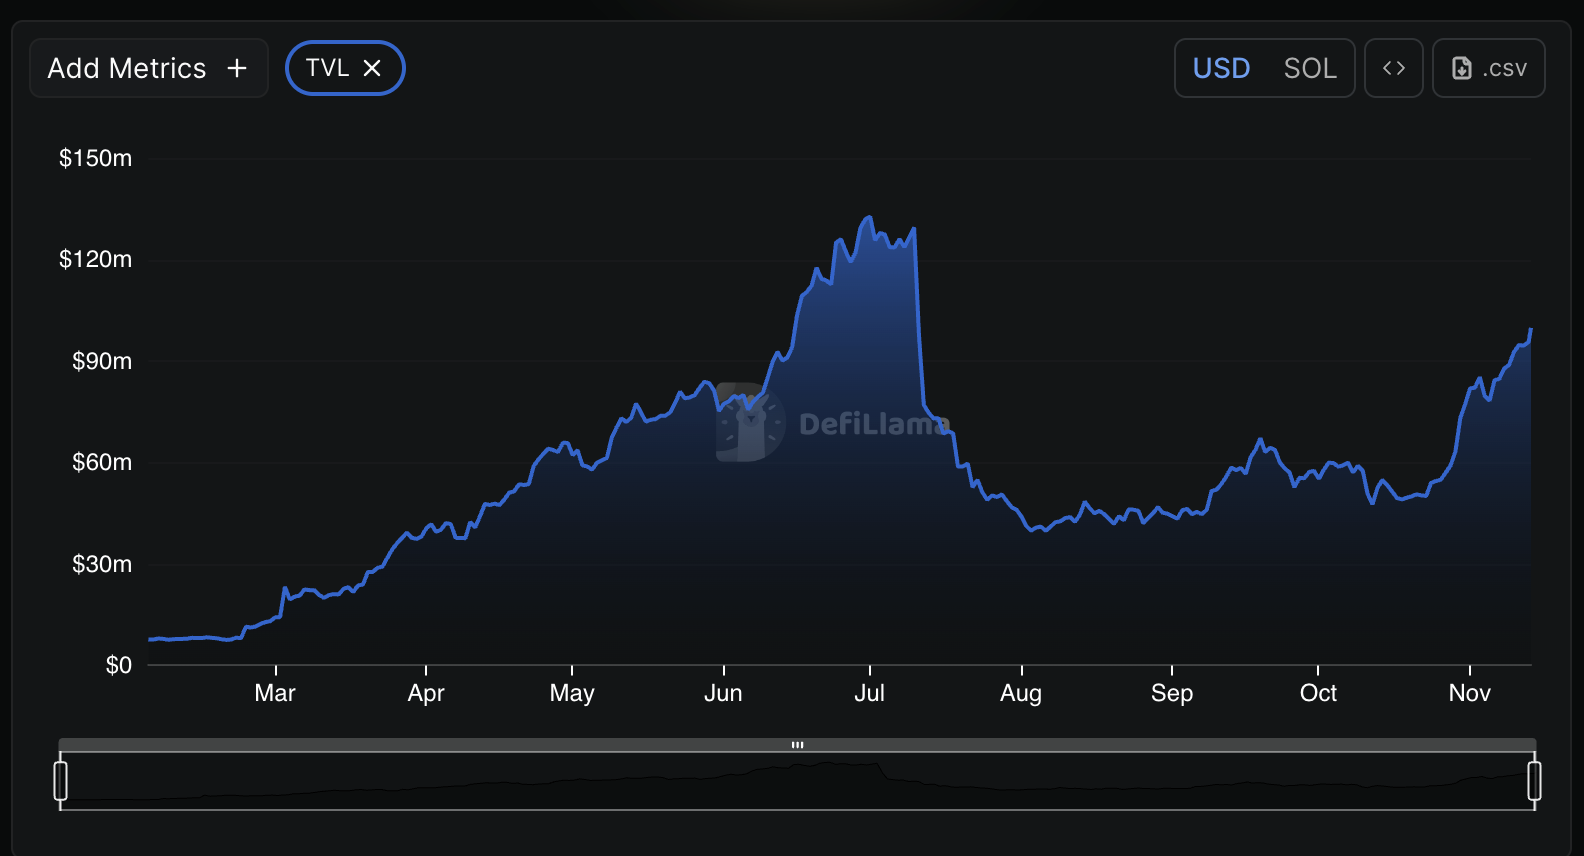Screen dimensions: 1584x856
Task: Click the Oct label on the time axis
Action: 1318,693
